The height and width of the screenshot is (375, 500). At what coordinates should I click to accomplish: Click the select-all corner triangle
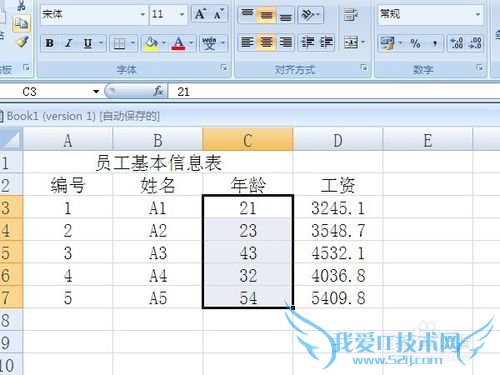(11, 139)
